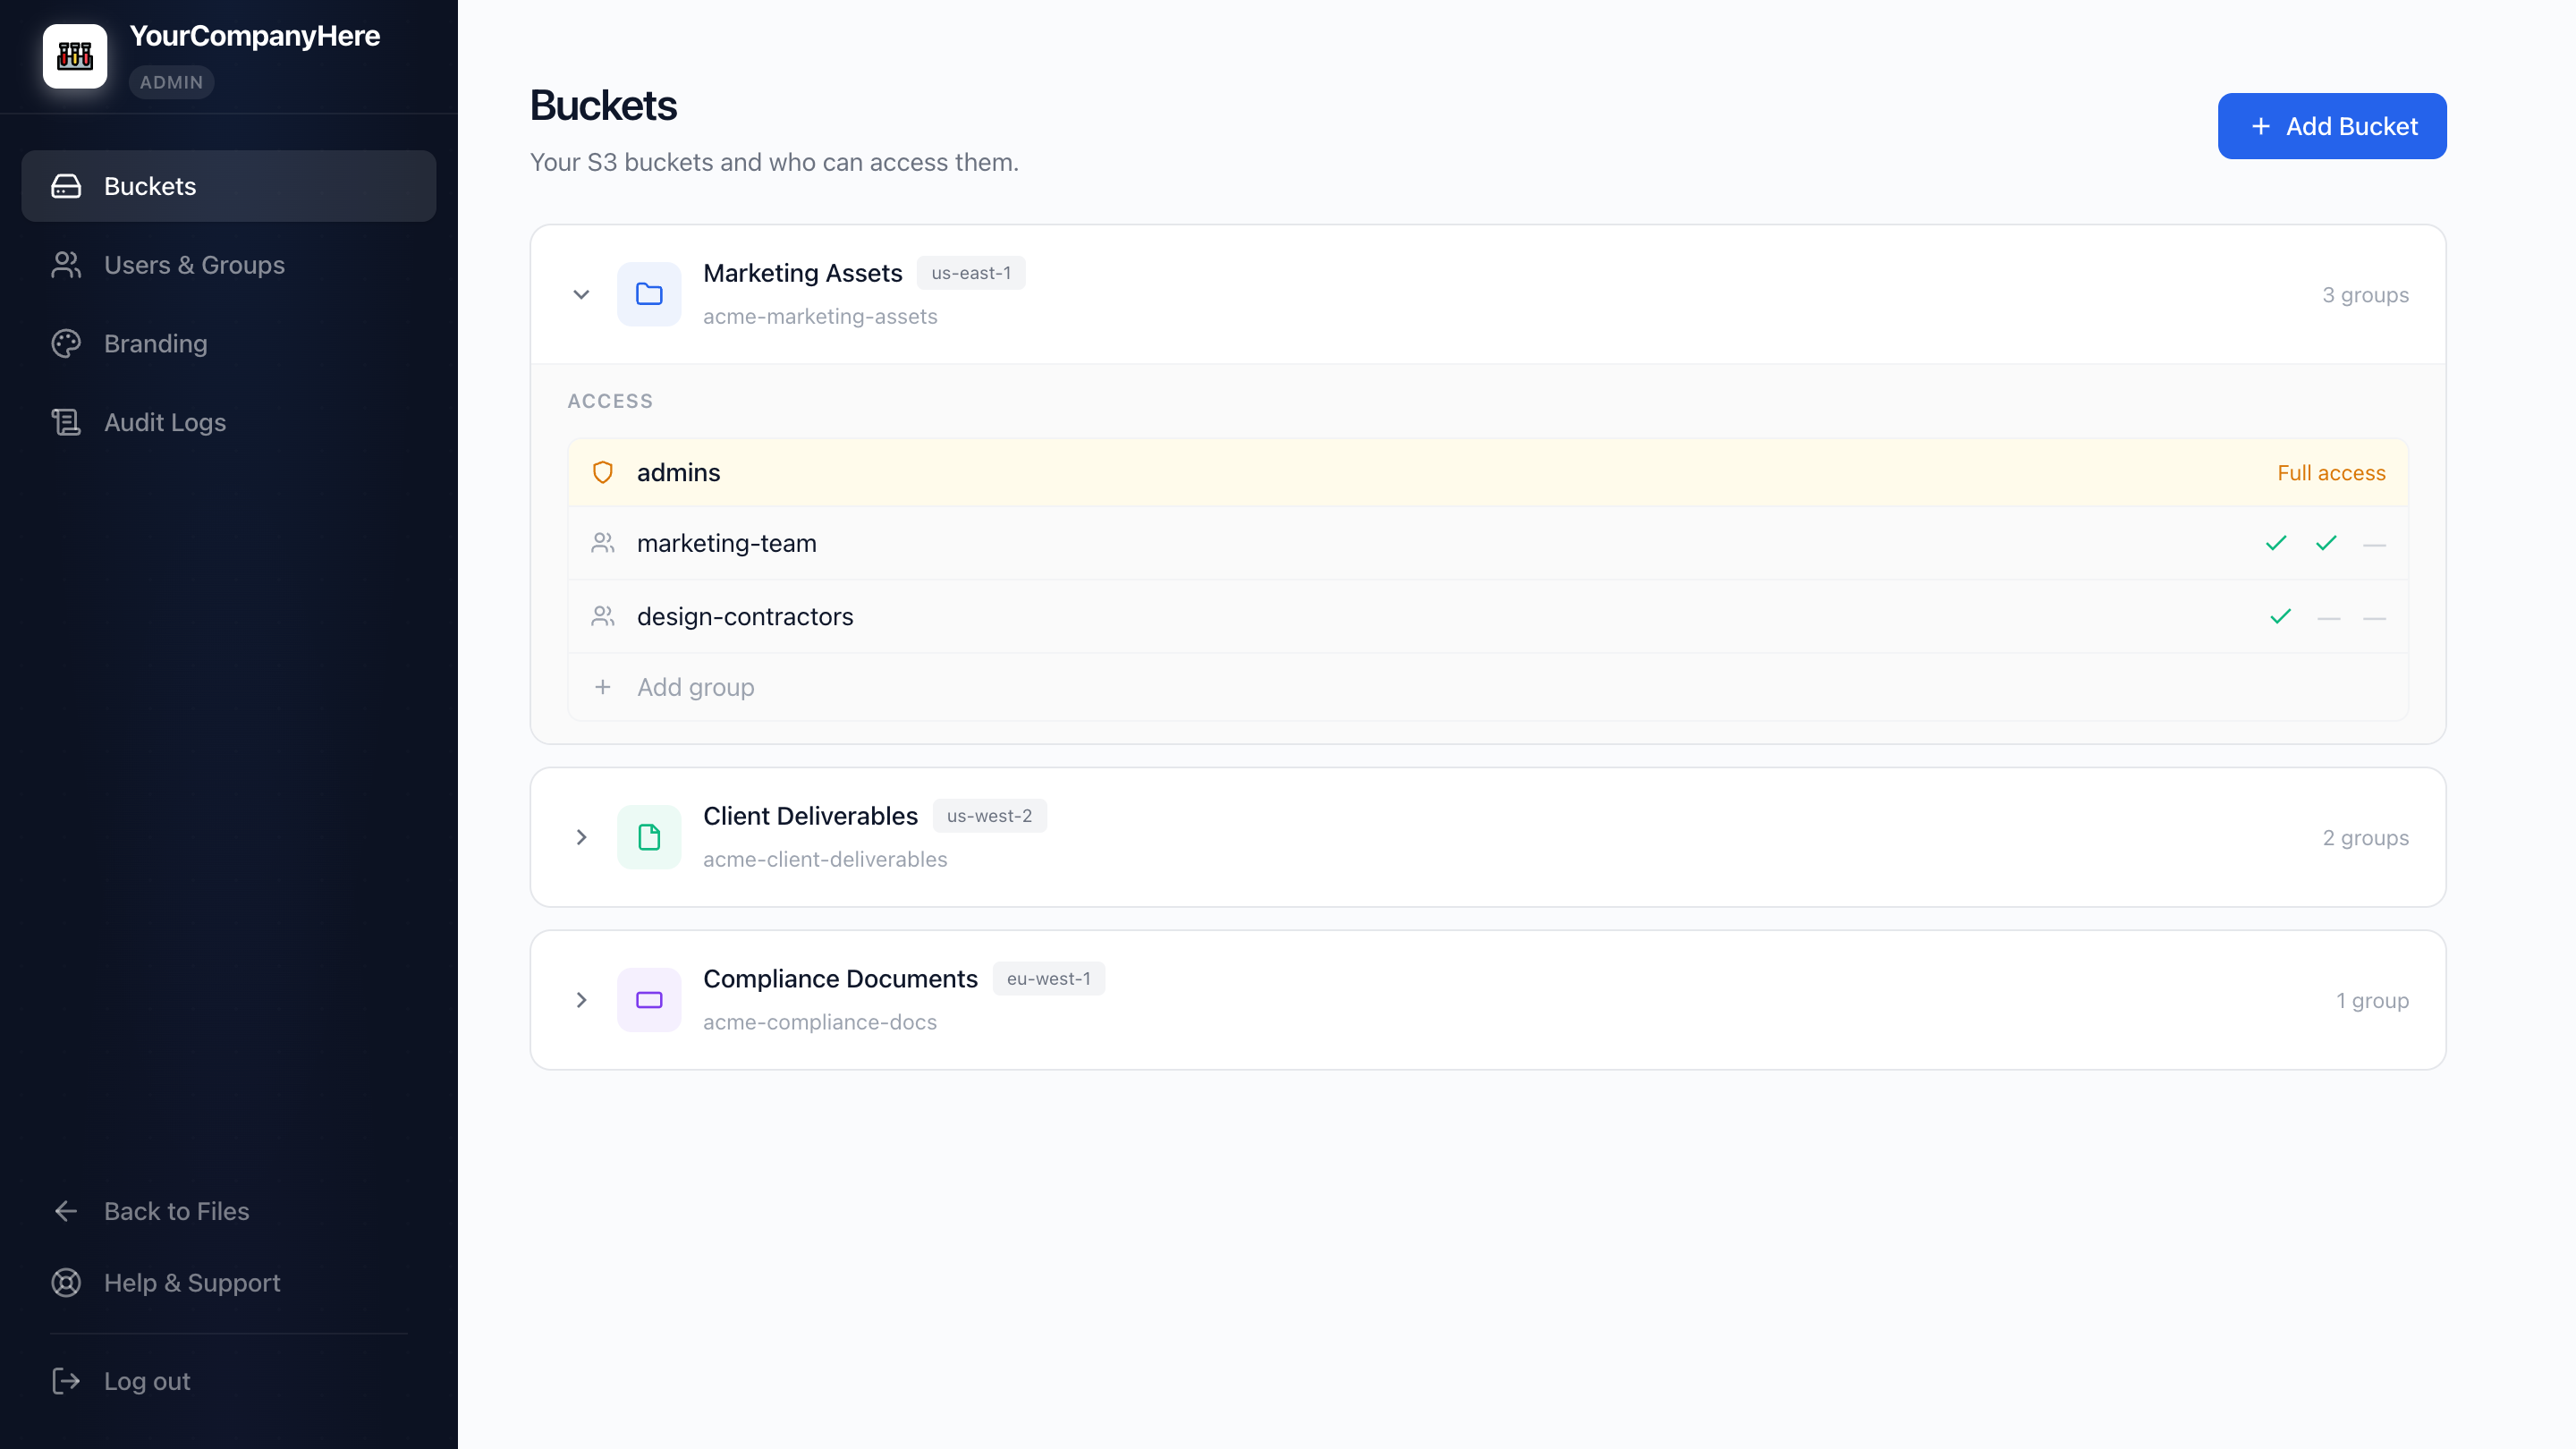Toggle marketing-team's second permission checkmark

(2326, 543)
